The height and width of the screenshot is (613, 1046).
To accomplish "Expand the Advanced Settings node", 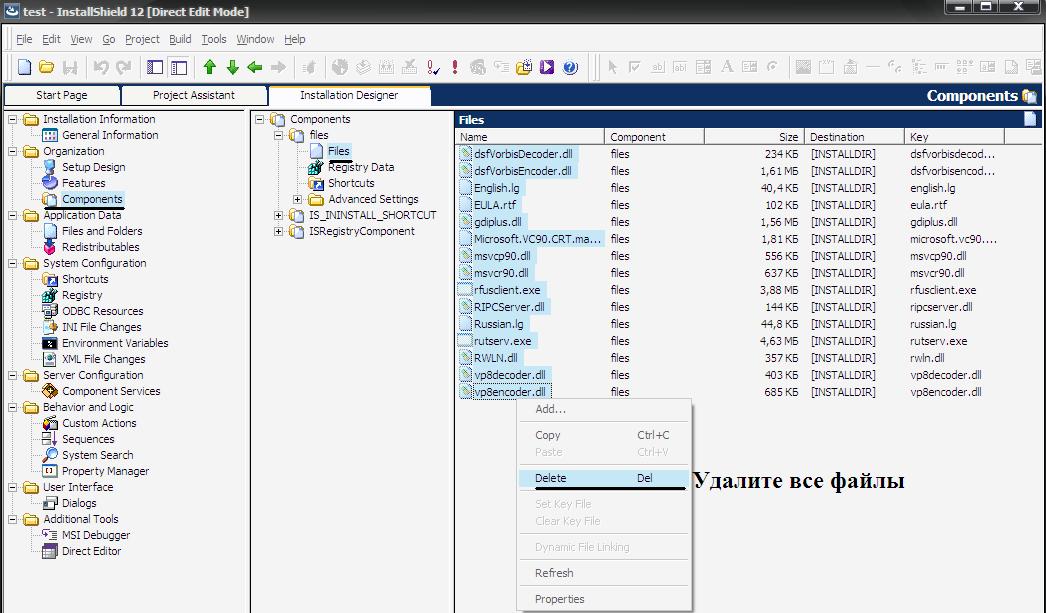I will (x=298, y=199).
